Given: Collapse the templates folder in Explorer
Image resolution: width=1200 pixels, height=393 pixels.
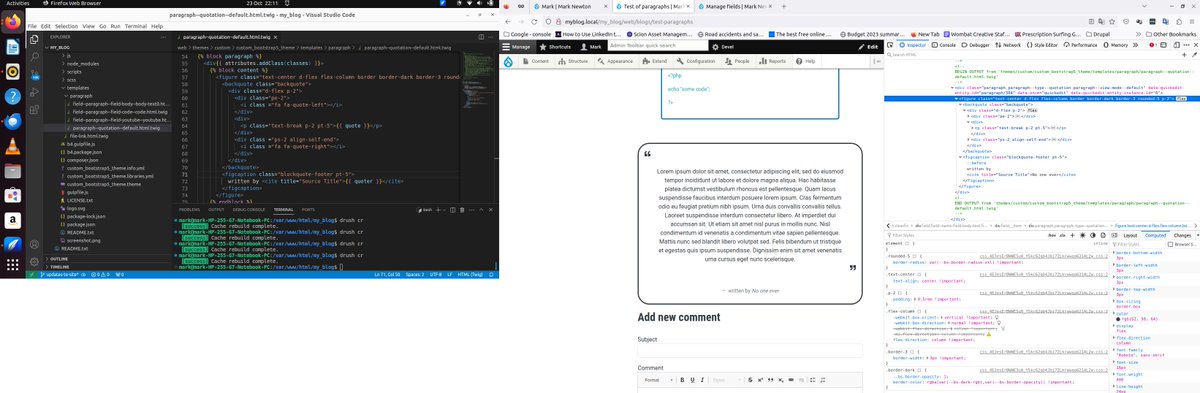Looking at the screenshot, I should (x=79, y=88).
